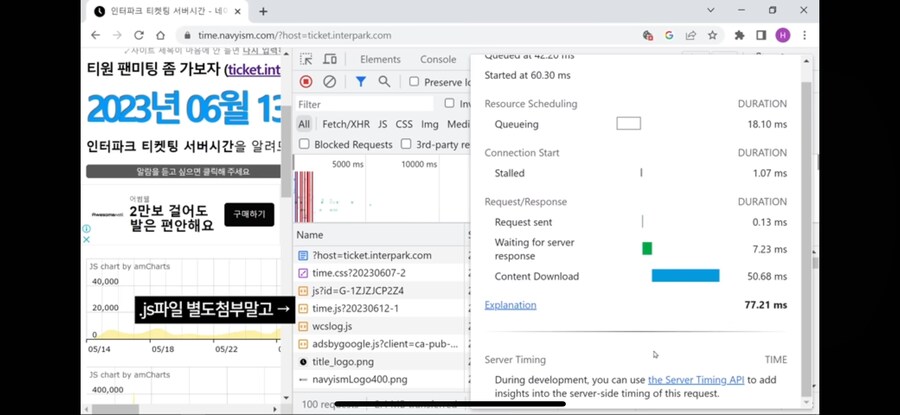Click the gray alarm notice bar
This screenshot has height=415, width=900.
[x=183, y=172]
